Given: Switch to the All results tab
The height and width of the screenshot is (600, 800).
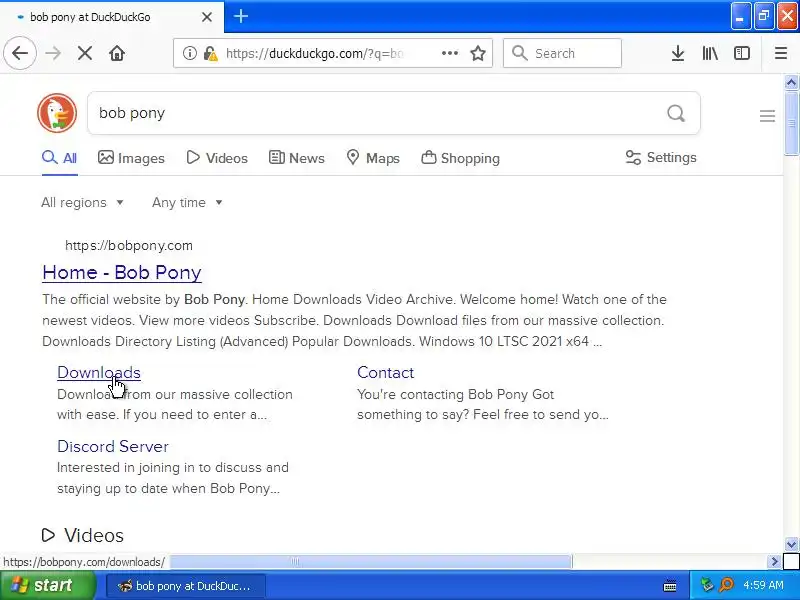Looking at the screenshot, I should [x=60, y=158].
